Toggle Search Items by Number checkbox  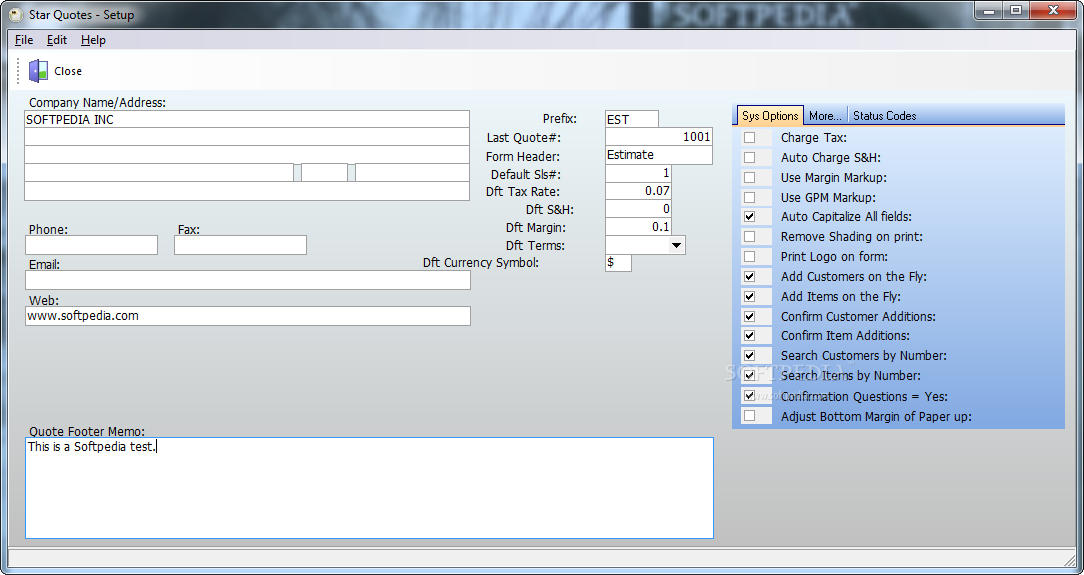click(x=749, y=375)
